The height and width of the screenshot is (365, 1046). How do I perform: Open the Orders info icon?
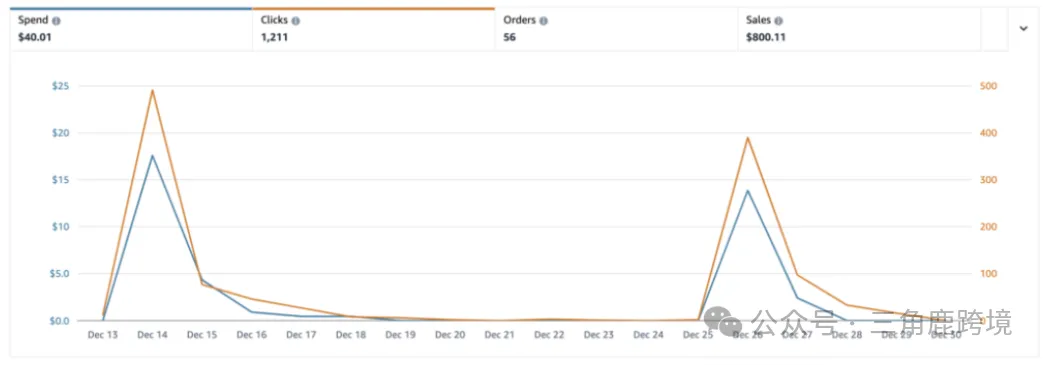[544, 21]
